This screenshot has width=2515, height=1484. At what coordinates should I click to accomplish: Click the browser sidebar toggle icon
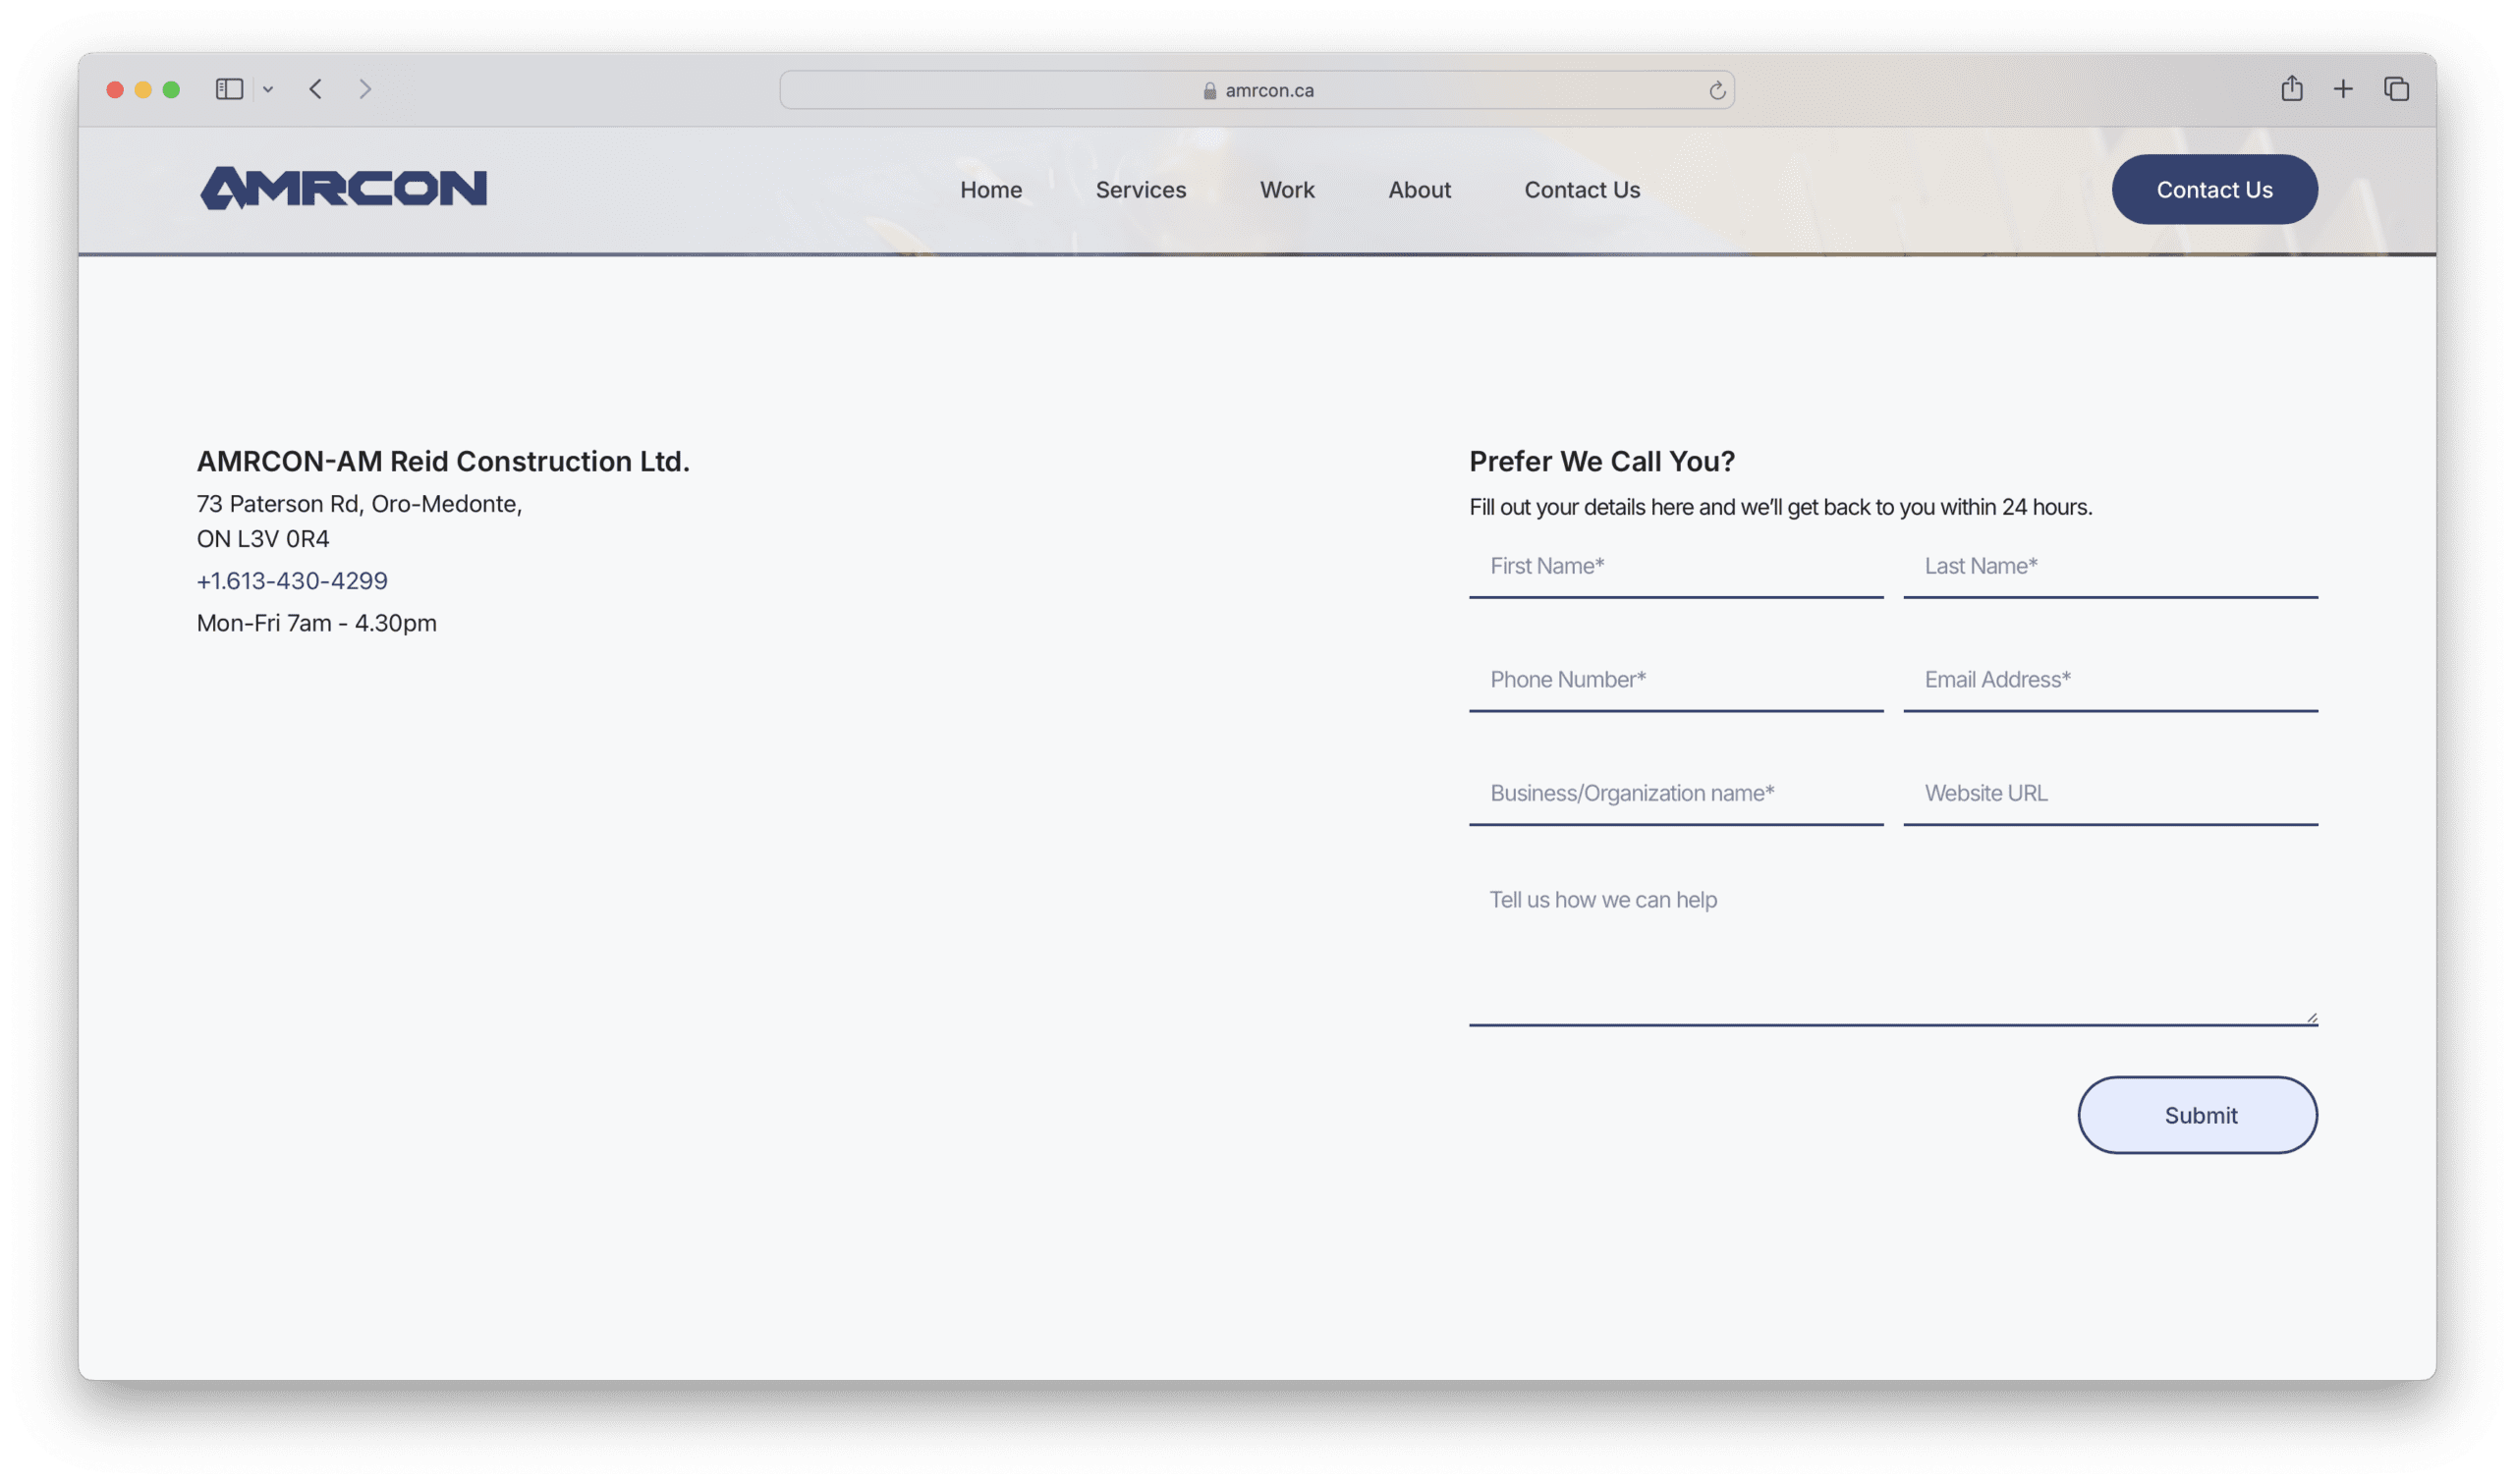coord(232,90)
